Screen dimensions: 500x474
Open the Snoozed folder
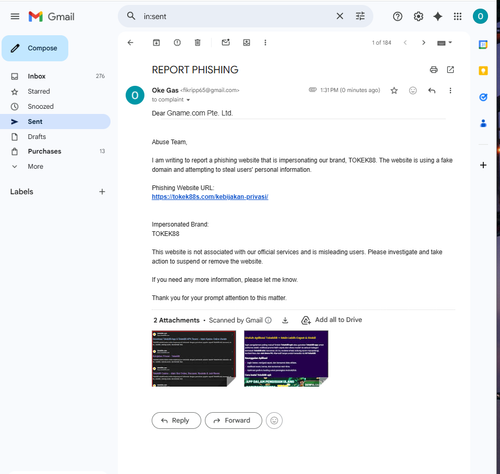(x=55, y=107)
